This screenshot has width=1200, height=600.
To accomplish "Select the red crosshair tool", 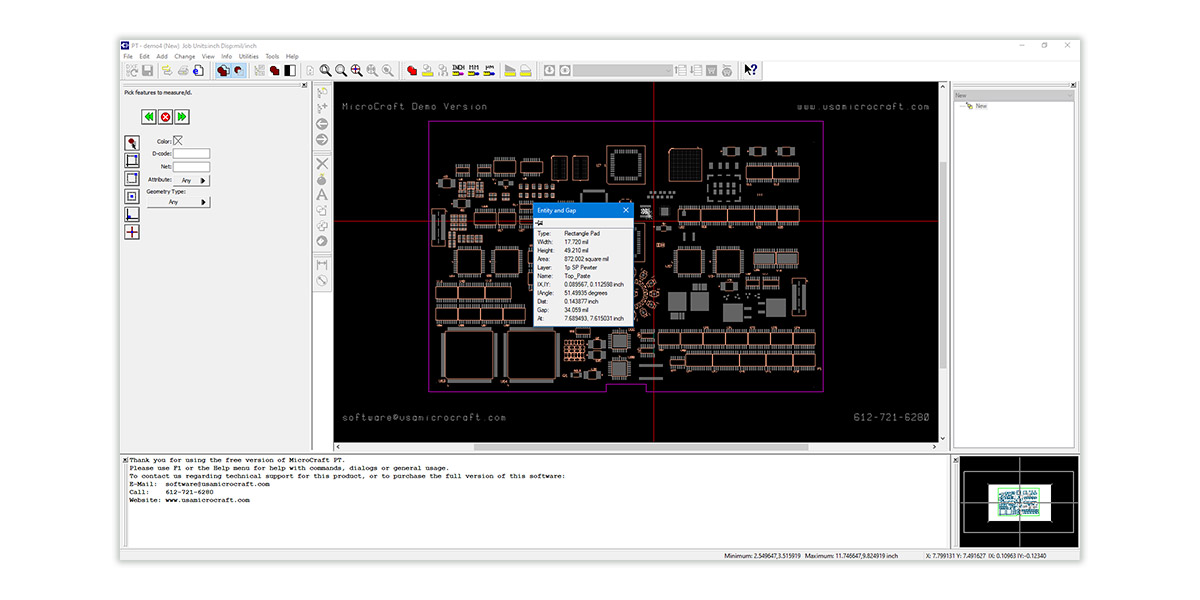I will point(132,232).
